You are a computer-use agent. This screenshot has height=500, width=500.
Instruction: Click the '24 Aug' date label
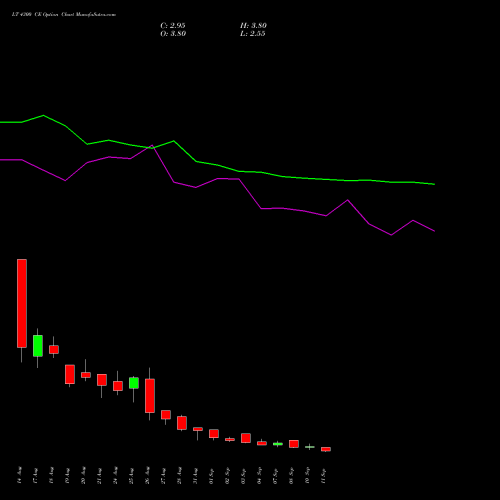tap(115, 475)
